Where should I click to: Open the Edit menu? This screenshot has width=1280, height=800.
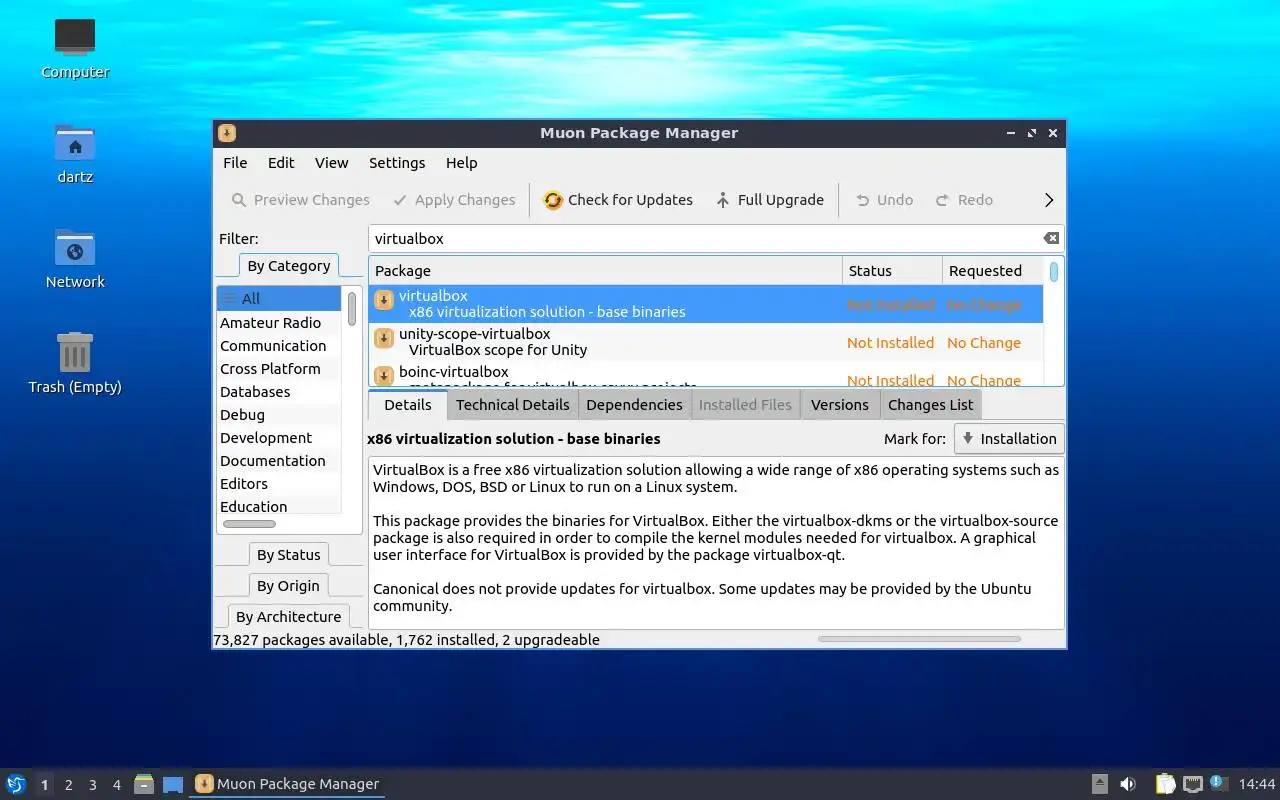(281, 163)
